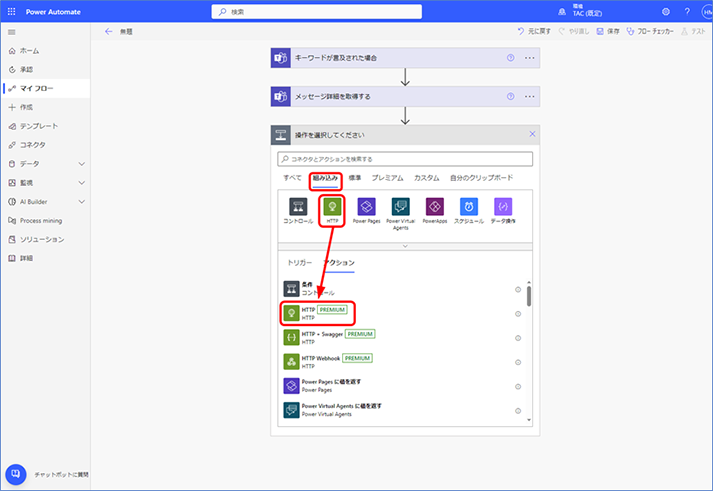Select the PowerApps connector icon
Viewport: 713px width, 491px height.
435,207
